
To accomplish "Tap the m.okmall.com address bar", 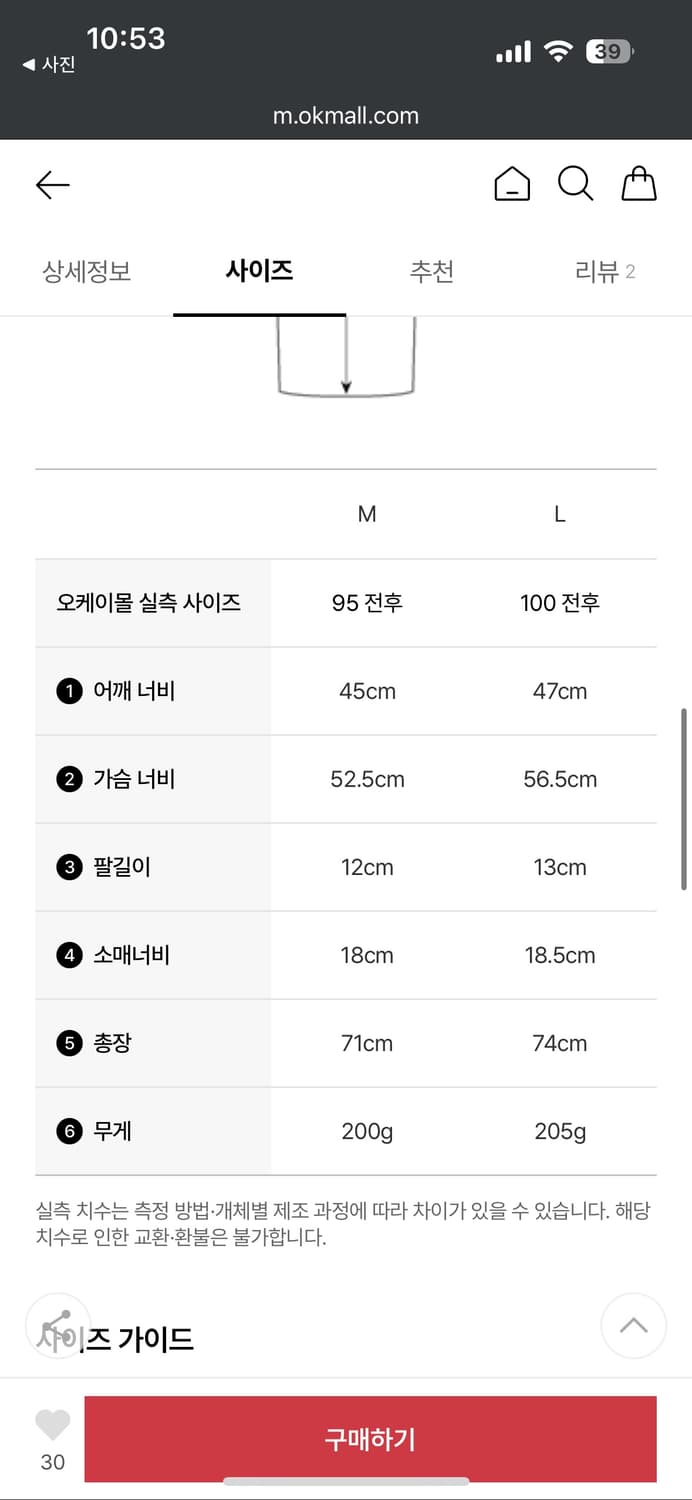I will coord(346,116).
